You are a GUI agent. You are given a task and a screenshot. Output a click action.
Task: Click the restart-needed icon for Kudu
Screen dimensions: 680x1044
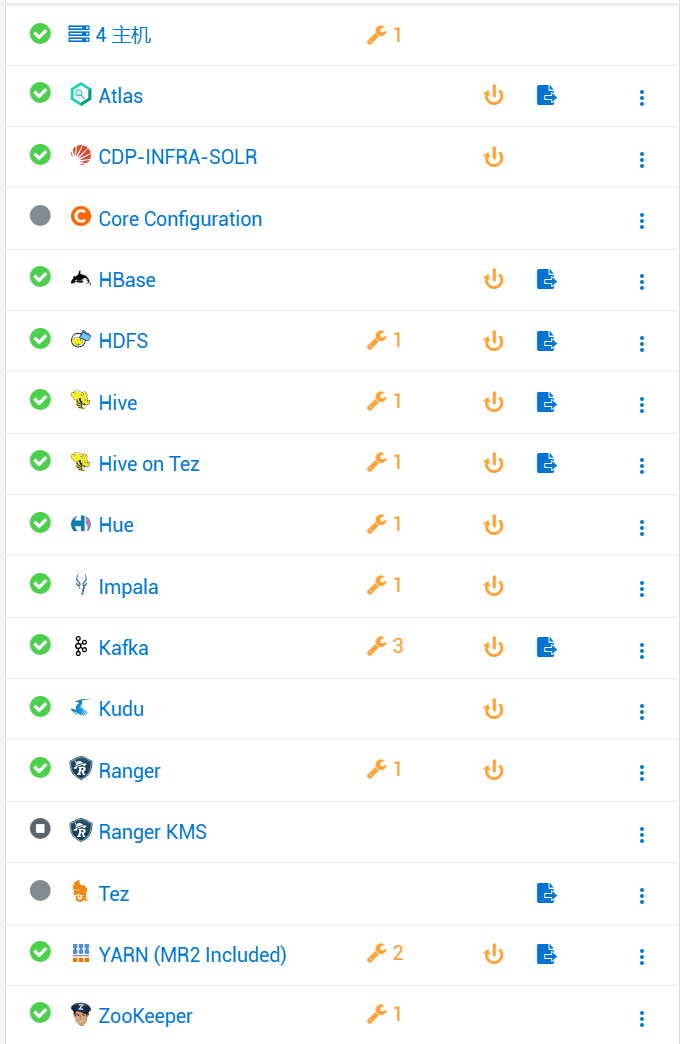pyautogui.click(x=493, y=709)
